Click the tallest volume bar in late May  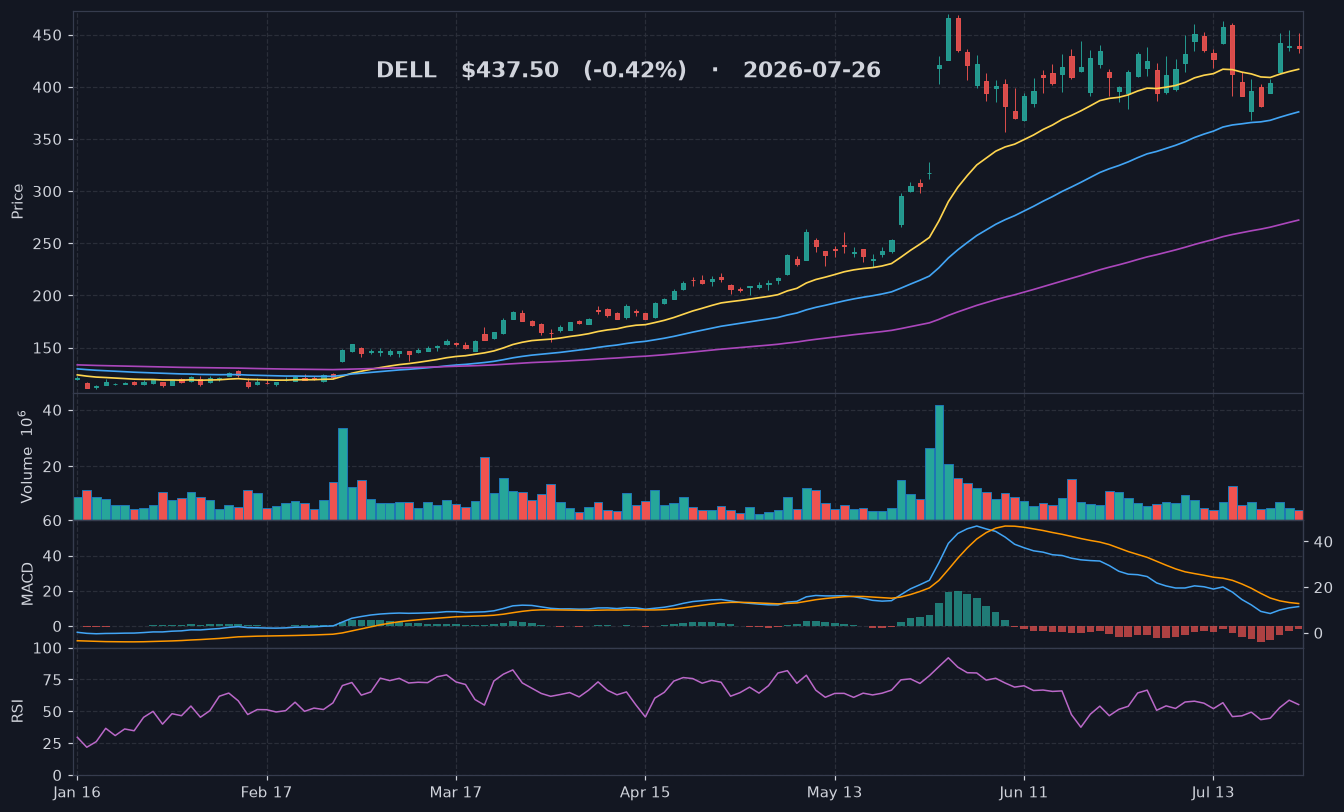939,462
